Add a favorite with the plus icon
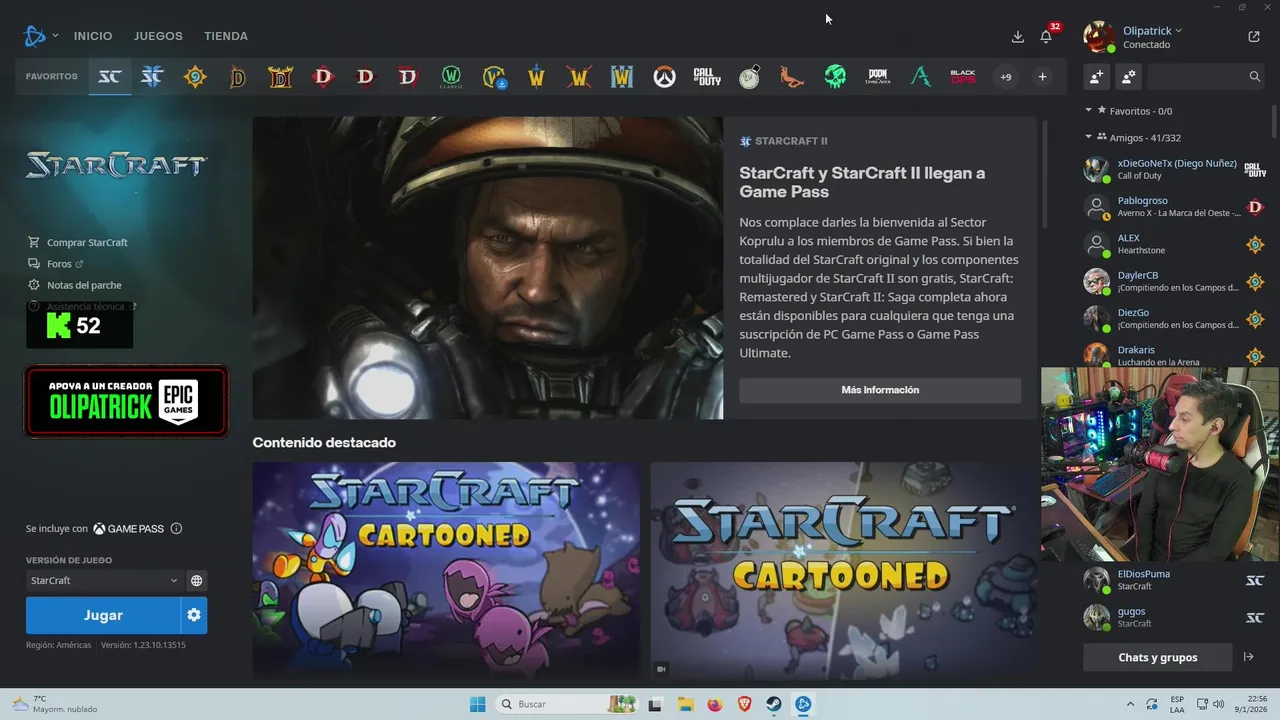Screen dimensions: 1280x720 click(x=1042, y=77)
